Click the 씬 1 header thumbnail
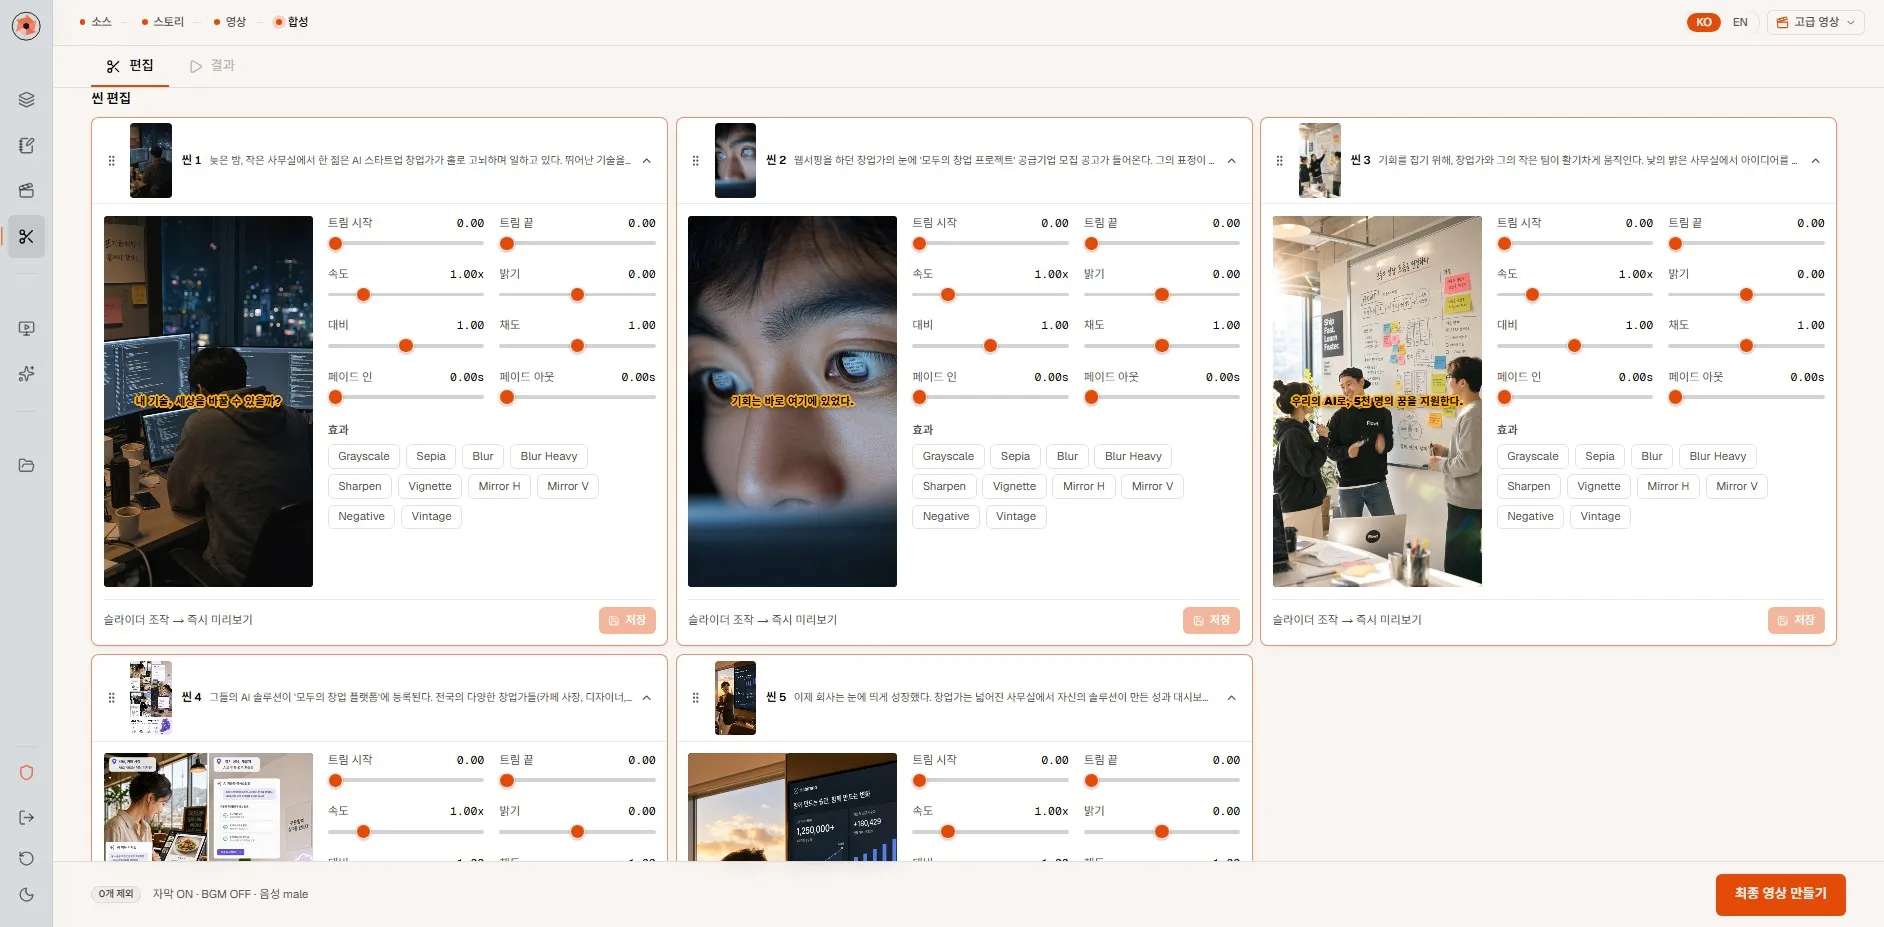Viewport: 1884px width, 927px height. 151,161
